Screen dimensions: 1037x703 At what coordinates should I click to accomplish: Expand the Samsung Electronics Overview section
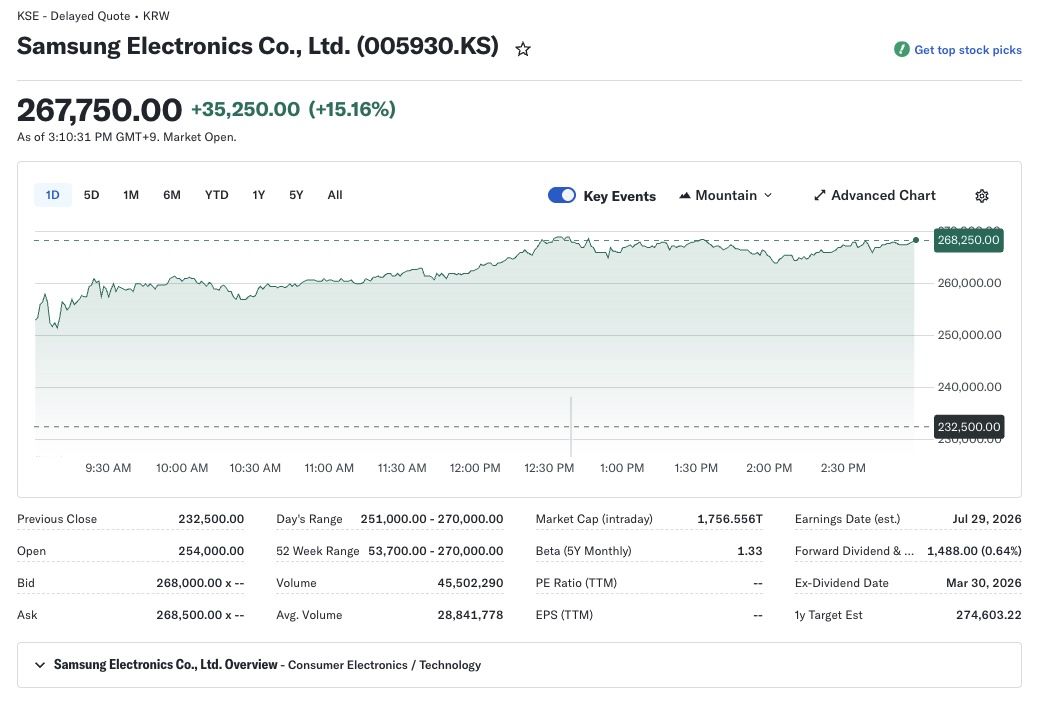coord(519,665)
